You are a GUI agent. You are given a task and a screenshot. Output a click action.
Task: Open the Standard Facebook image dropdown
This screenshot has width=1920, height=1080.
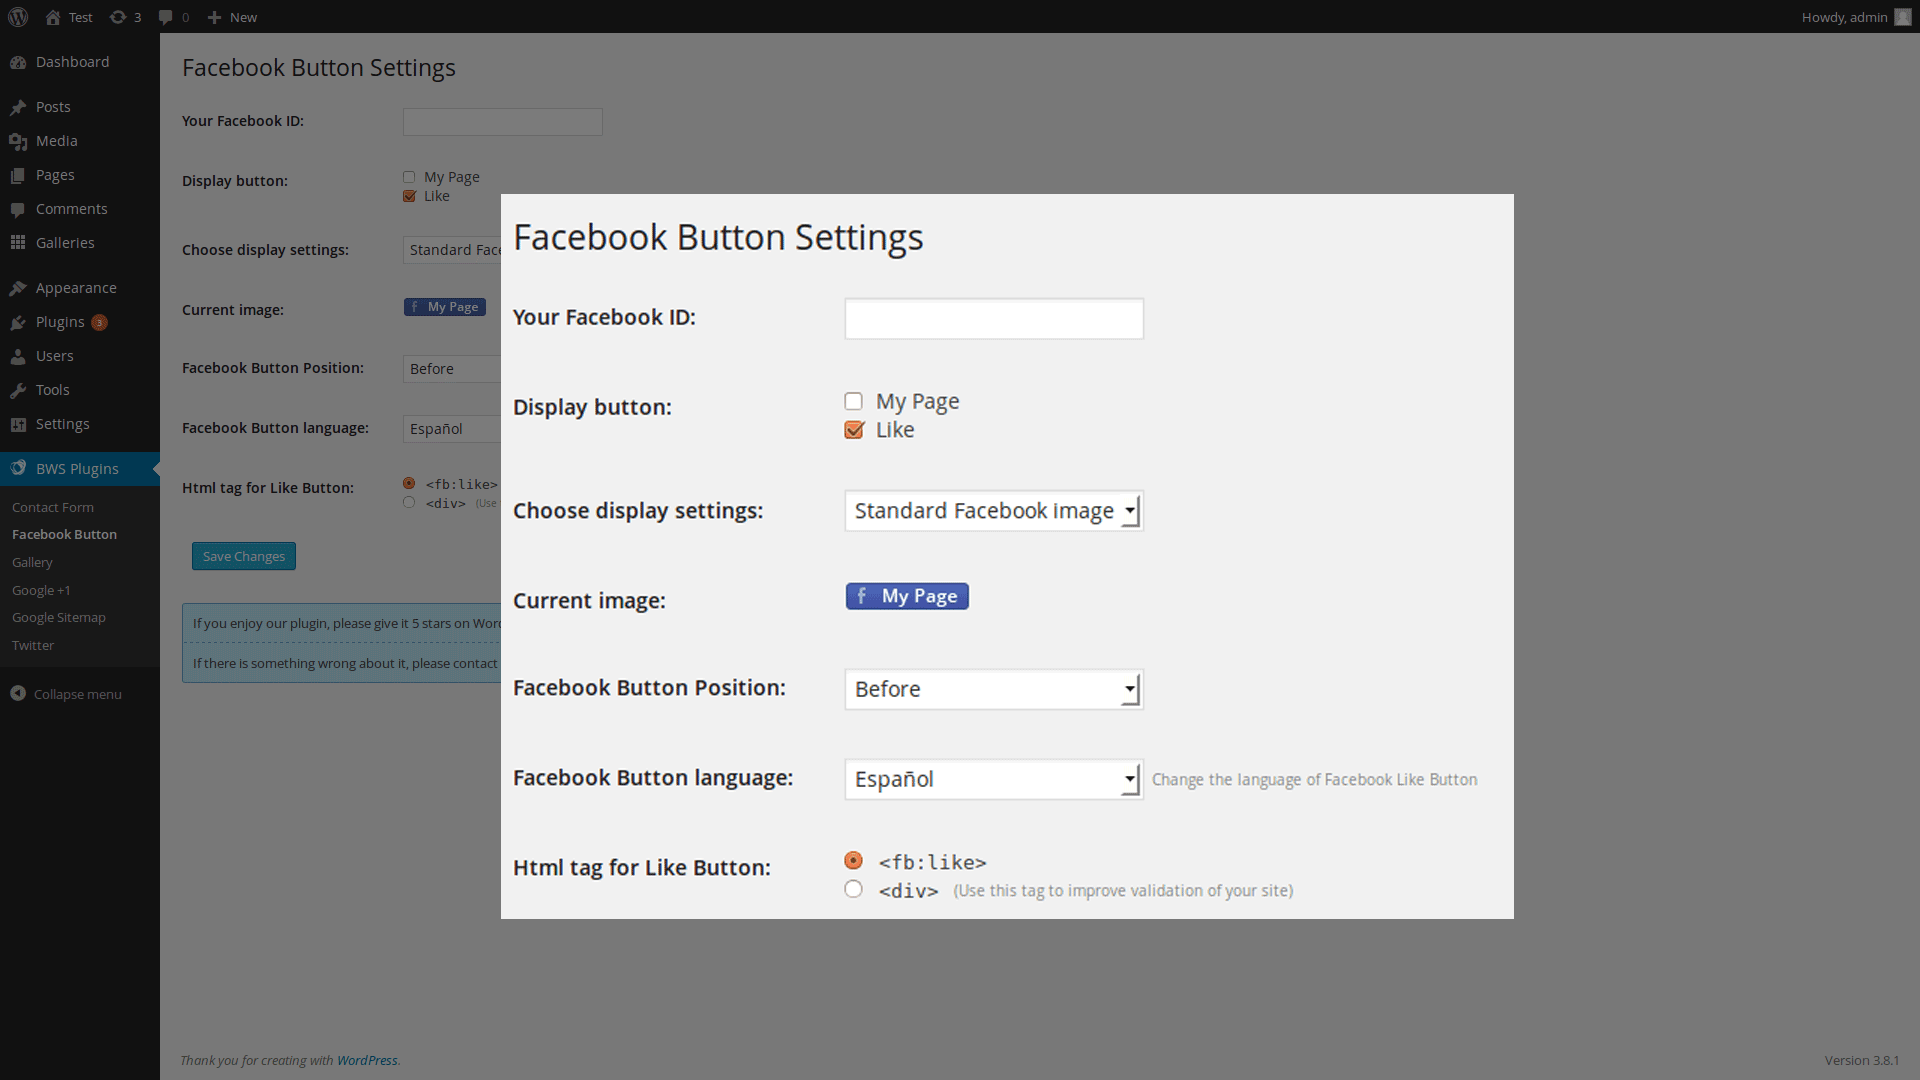(994, 511)
